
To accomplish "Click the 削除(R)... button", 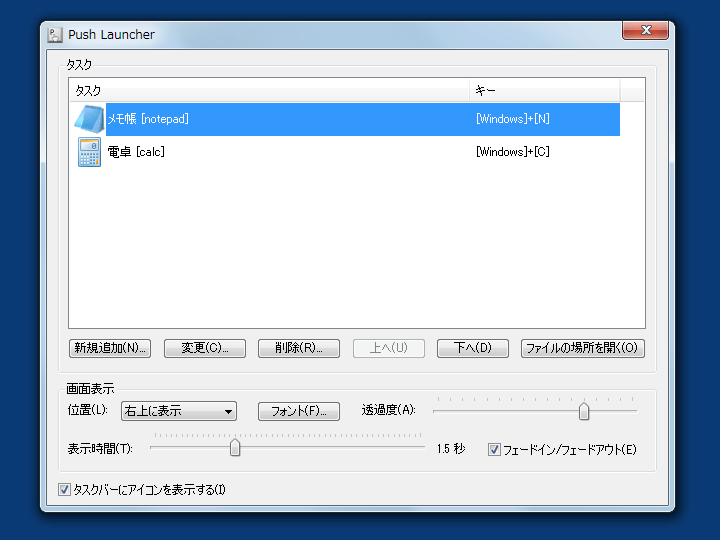I will pyautogui.click(x=299, y=348).
